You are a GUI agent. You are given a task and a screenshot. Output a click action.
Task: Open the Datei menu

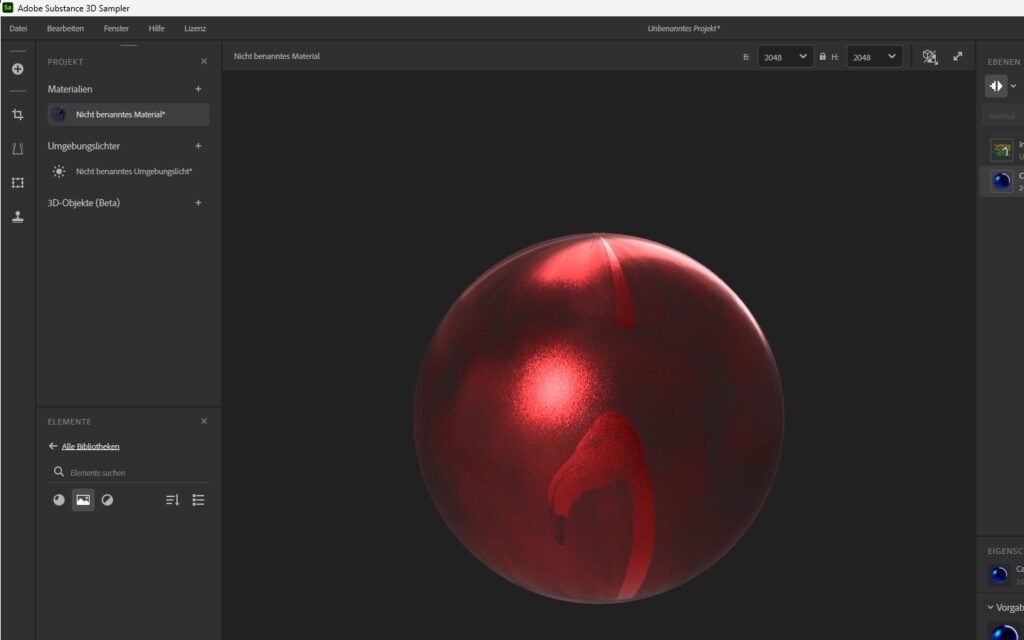18,29
